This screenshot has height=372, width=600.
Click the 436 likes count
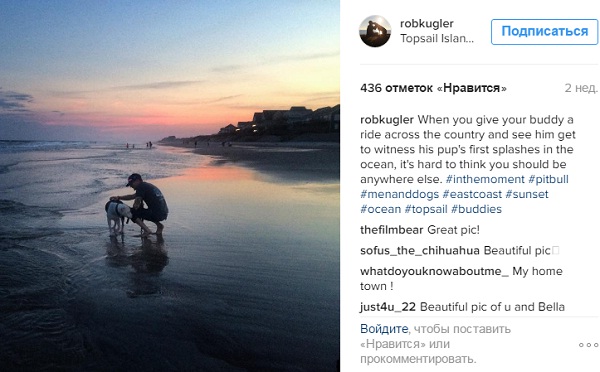433,88
